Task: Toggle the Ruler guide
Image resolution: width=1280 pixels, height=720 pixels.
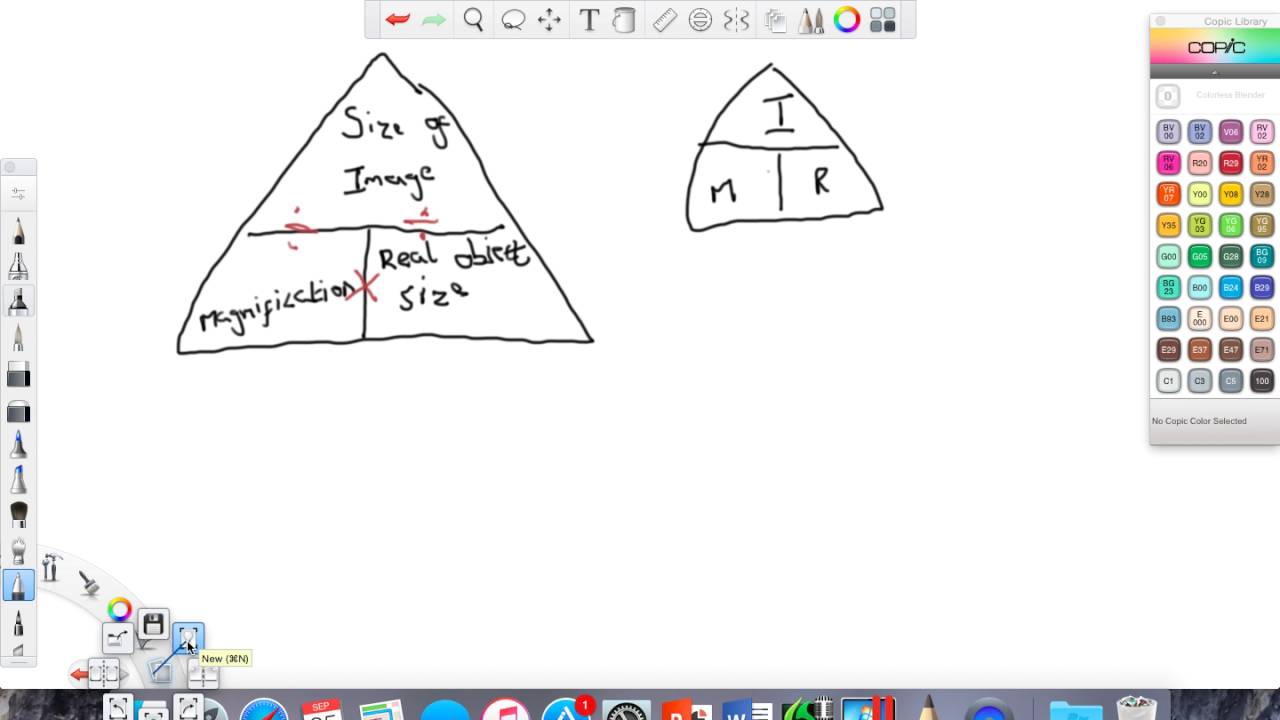Action: pos(664,20)
